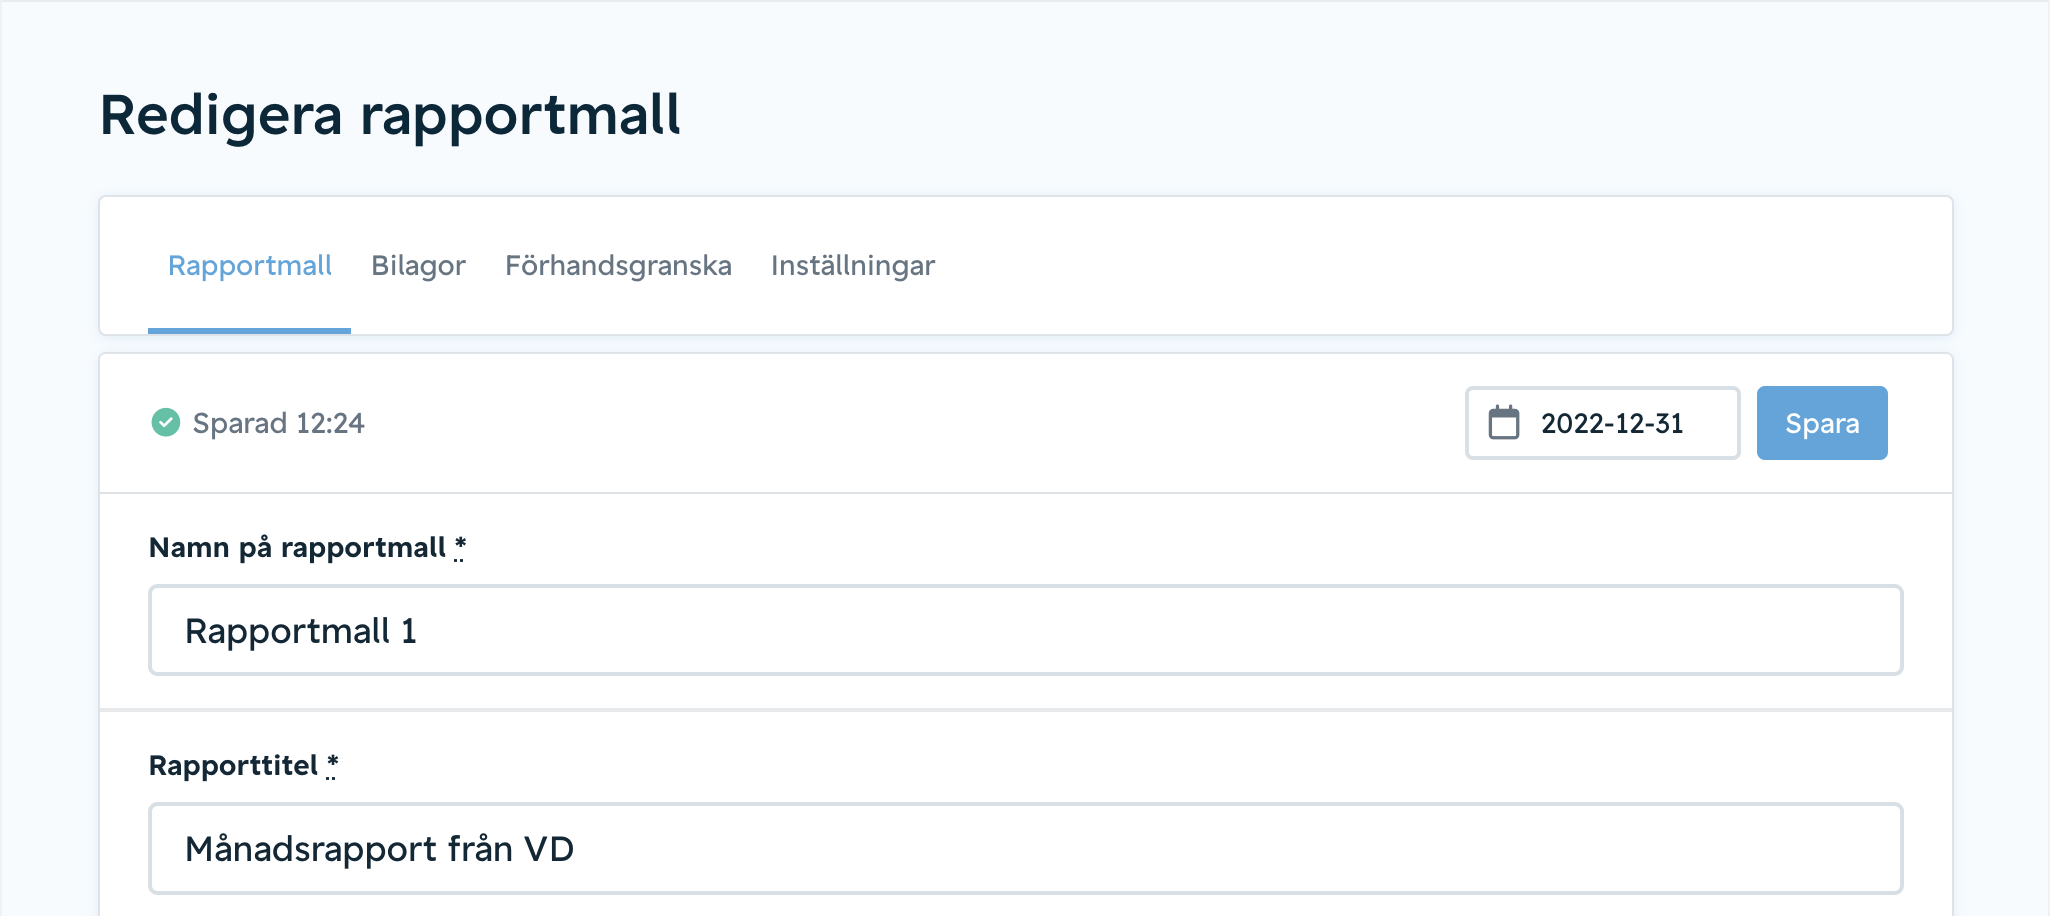2052x916 pixels.
Task: Click the Namn på rapportmall input field
Action: pos(1025,631)
